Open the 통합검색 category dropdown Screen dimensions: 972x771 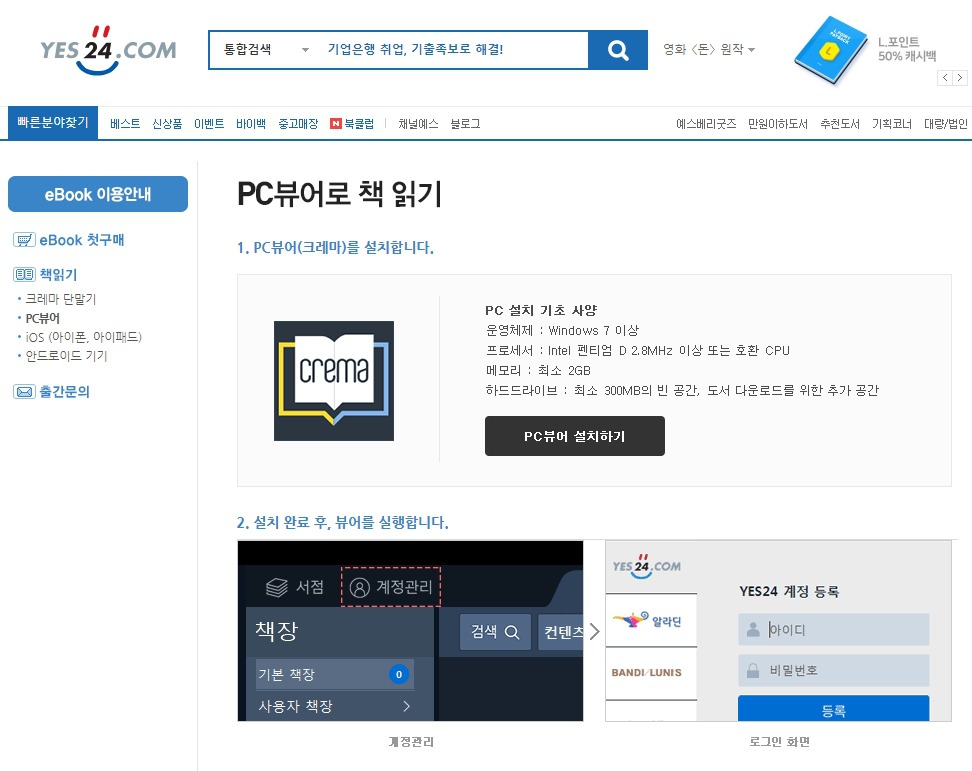click(x=265, y=50)
